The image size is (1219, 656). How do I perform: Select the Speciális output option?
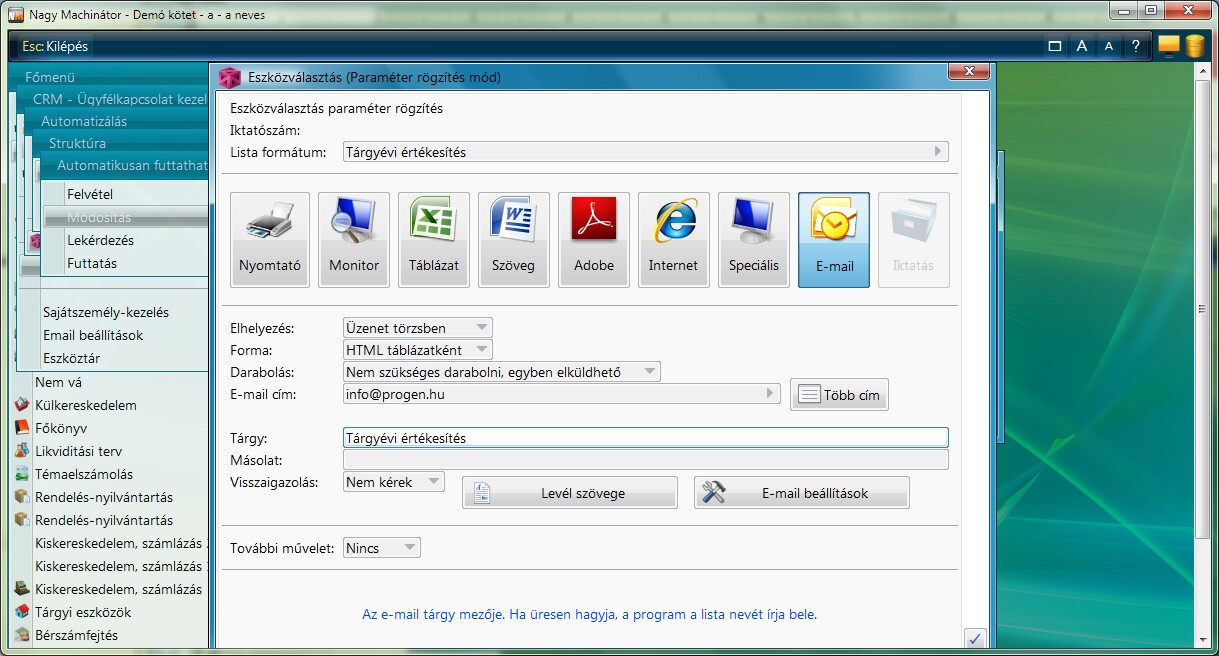(x=754, y=240)
